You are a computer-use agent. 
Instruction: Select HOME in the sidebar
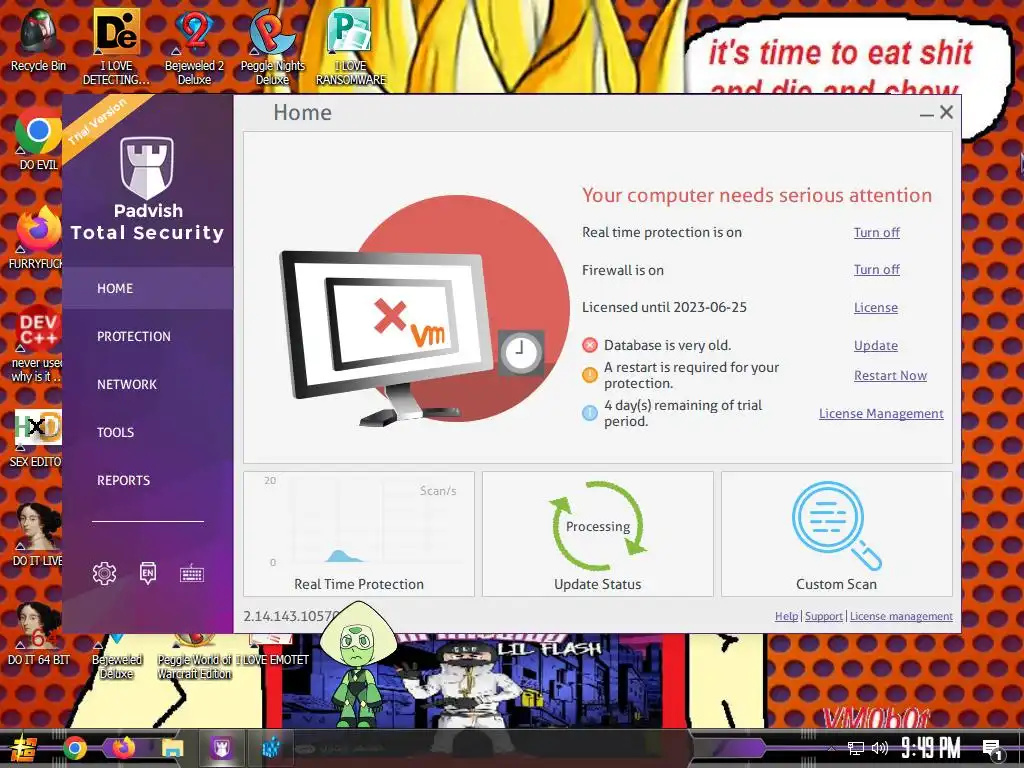[148, 288]
